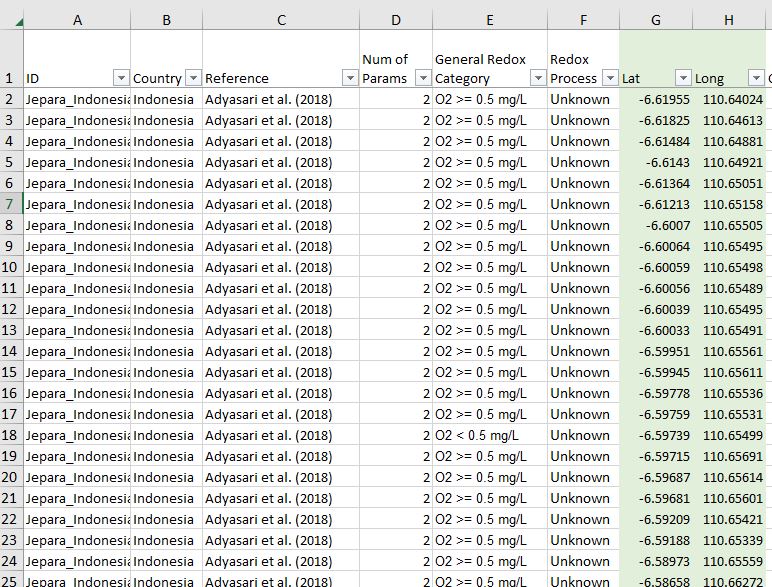Click longitude cell 110.65505

pos(729,226)
